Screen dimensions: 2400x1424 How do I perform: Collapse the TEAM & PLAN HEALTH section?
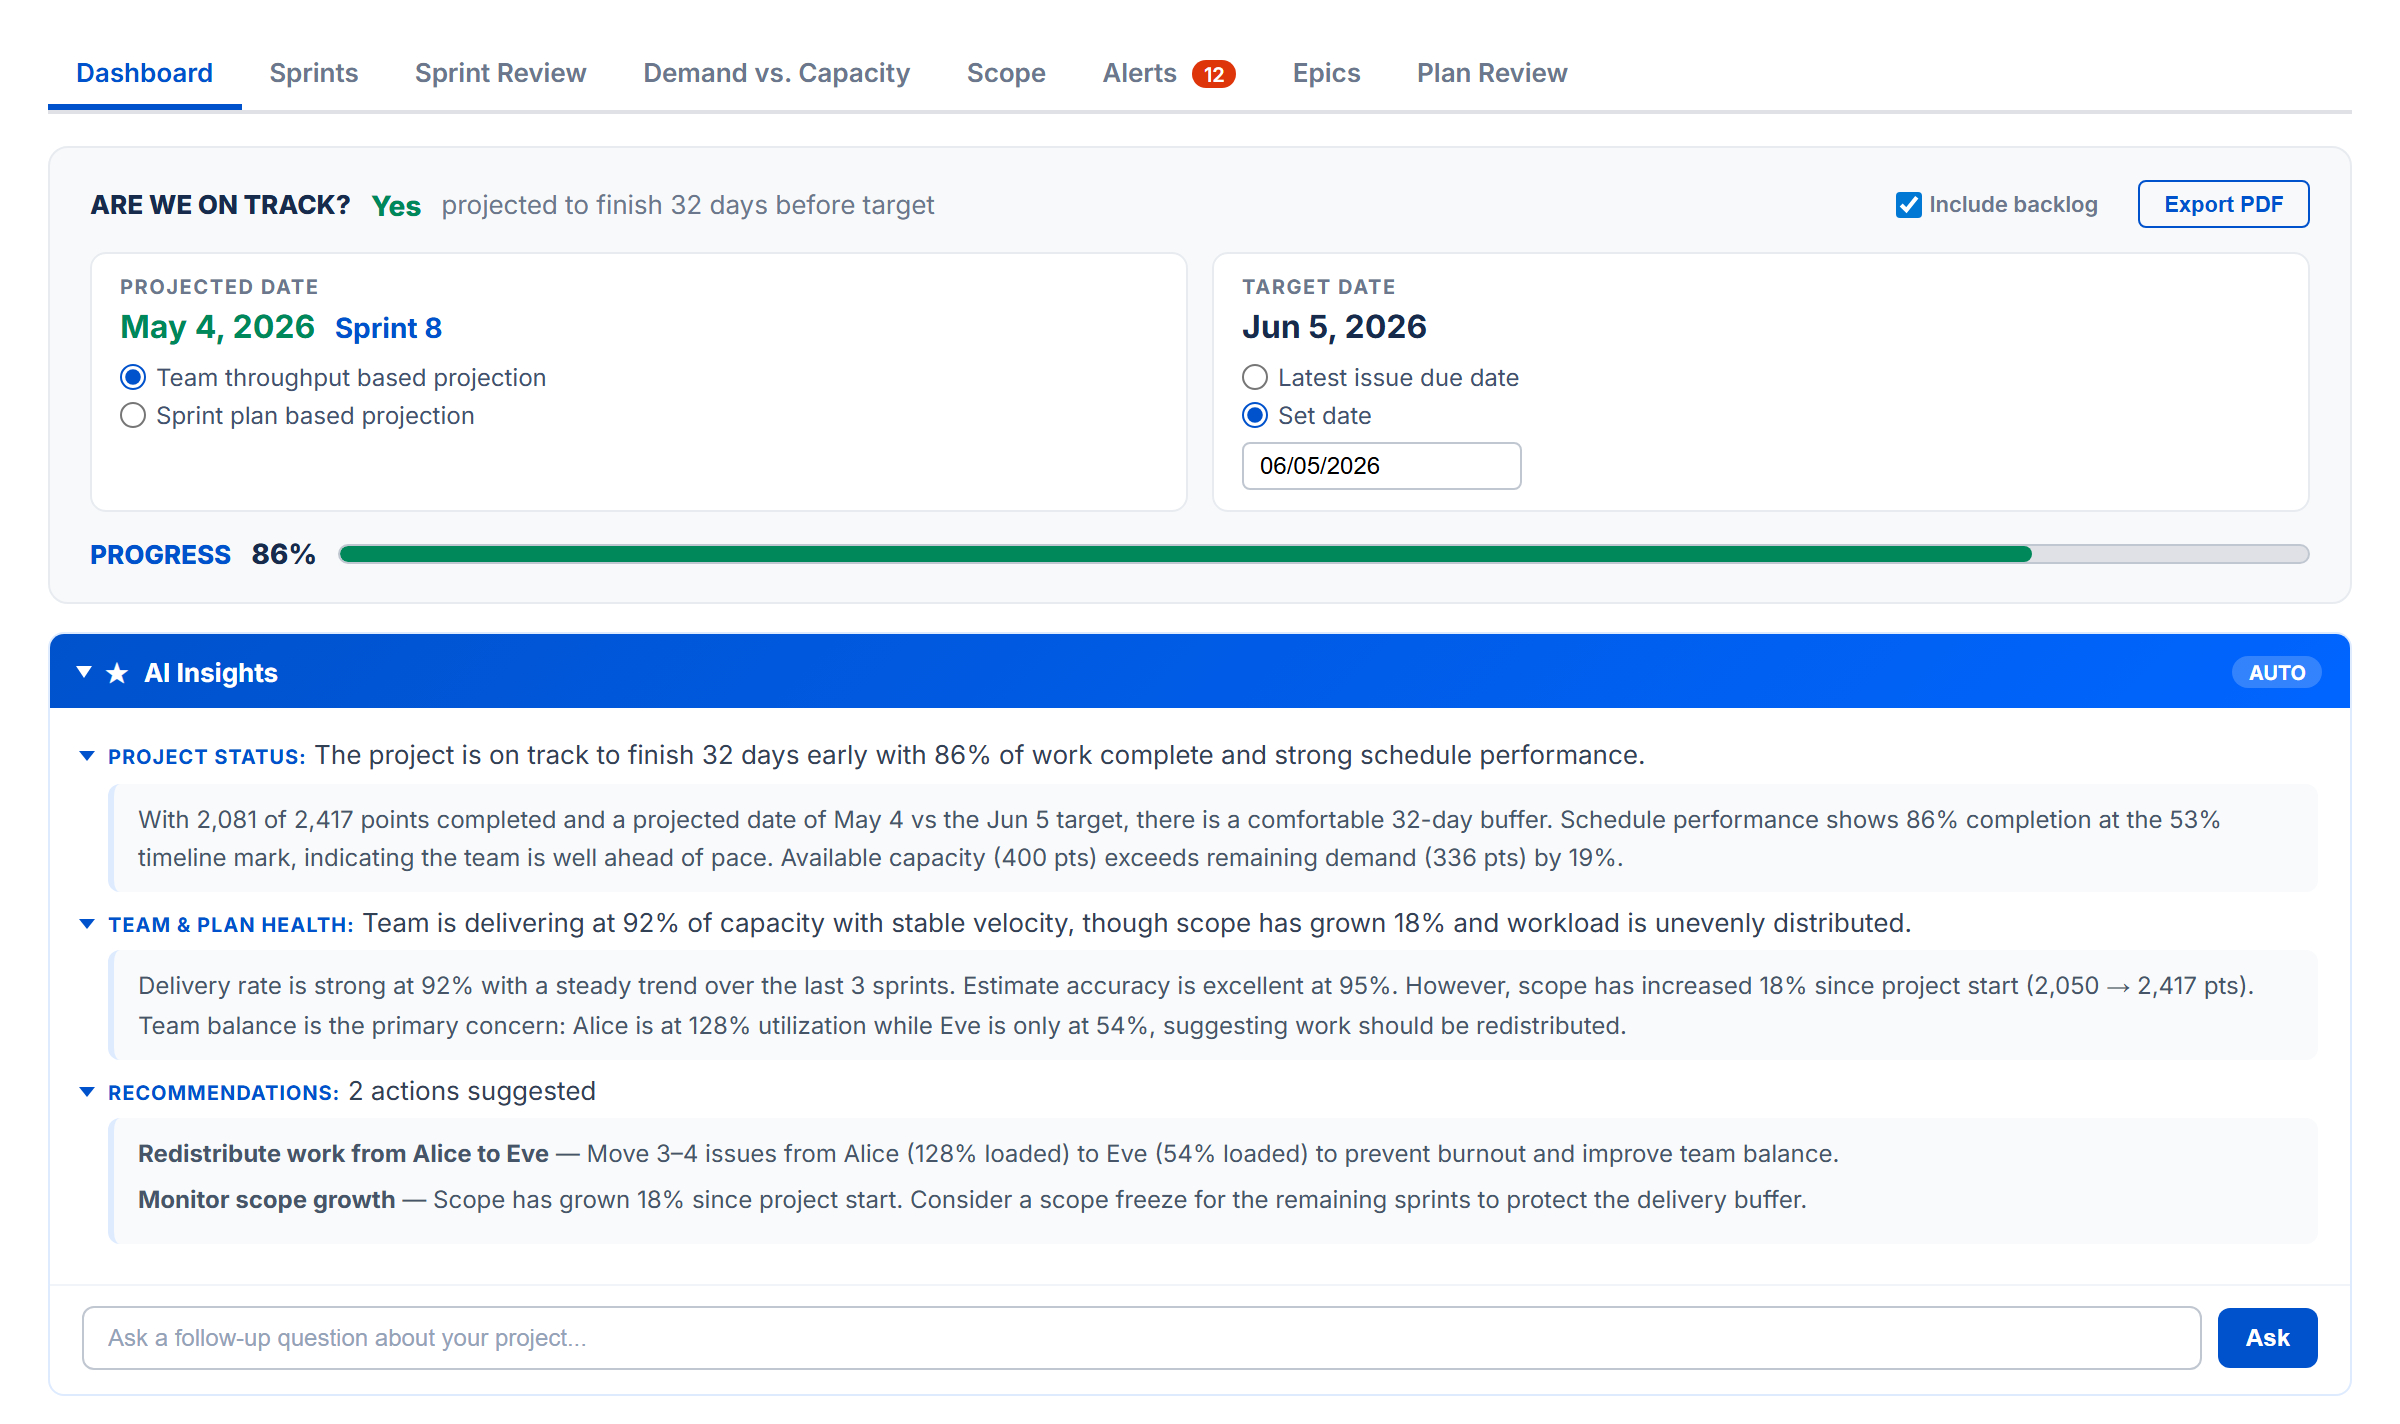(87, 924)
